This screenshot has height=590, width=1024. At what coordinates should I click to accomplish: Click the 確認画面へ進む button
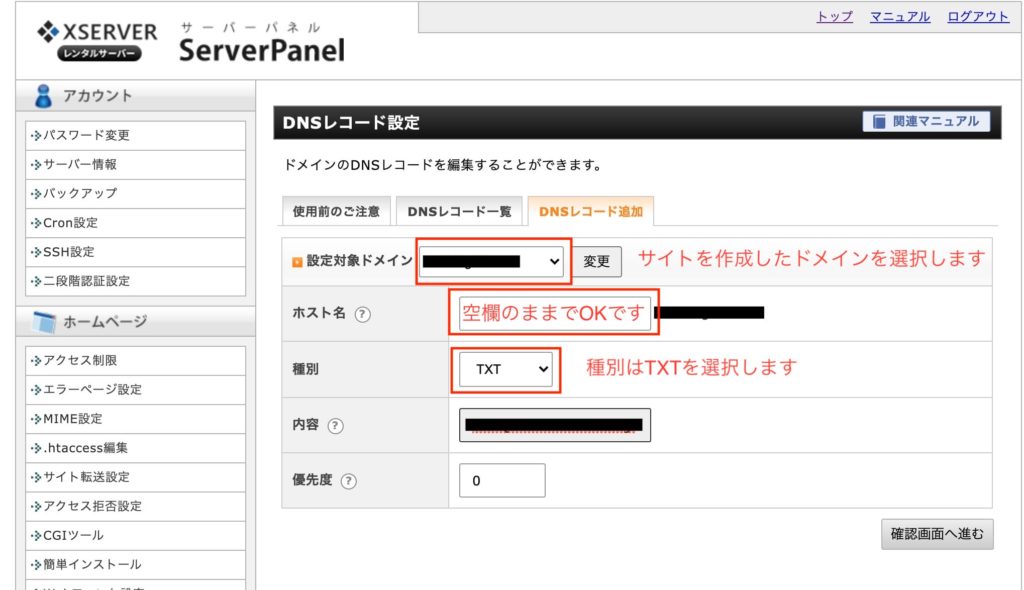point(937,534)
